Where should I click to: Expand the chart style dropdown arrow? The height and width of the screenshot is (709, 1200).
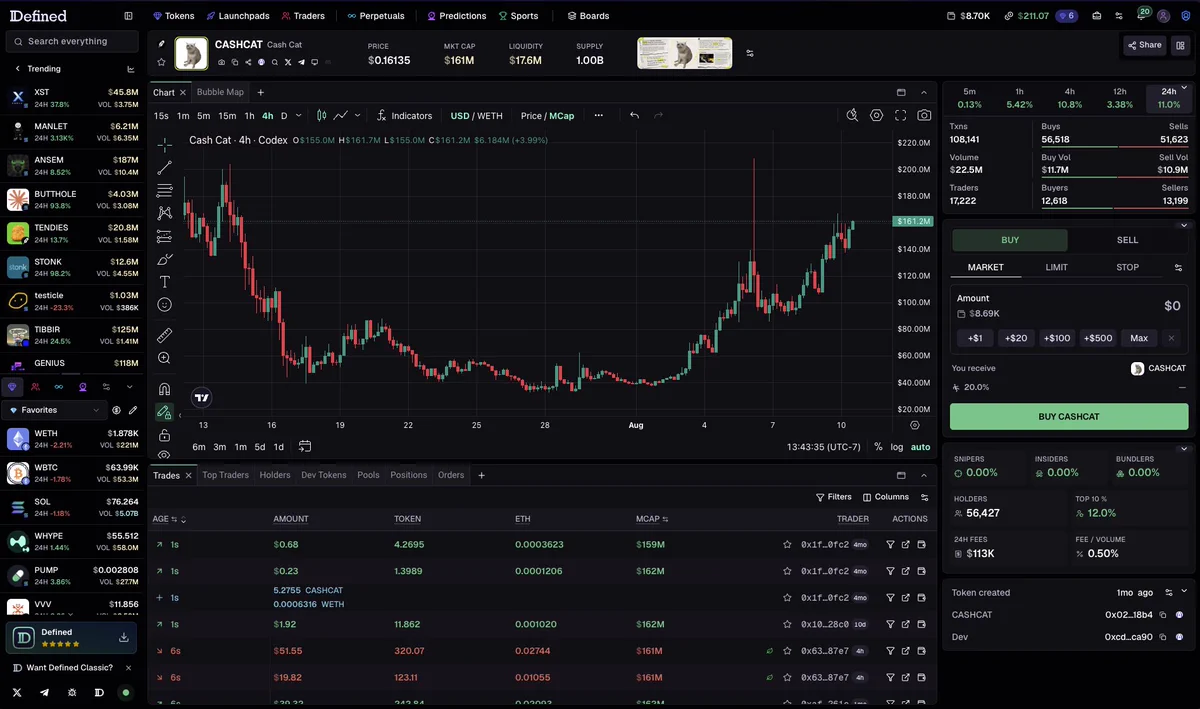point(356,116)
